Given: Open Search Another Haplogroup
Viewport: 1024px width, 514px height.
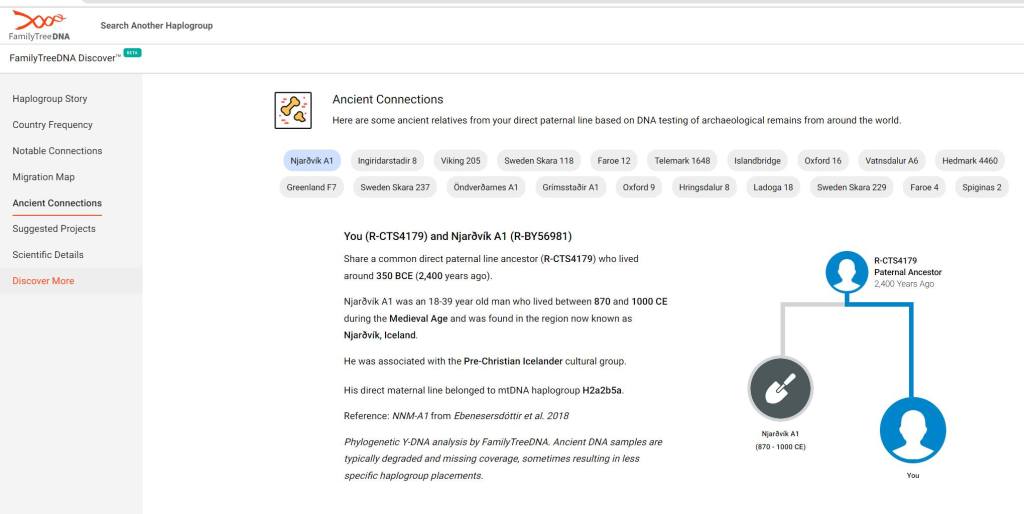Looking at the screenshot, I should click(x=156, y=25).
